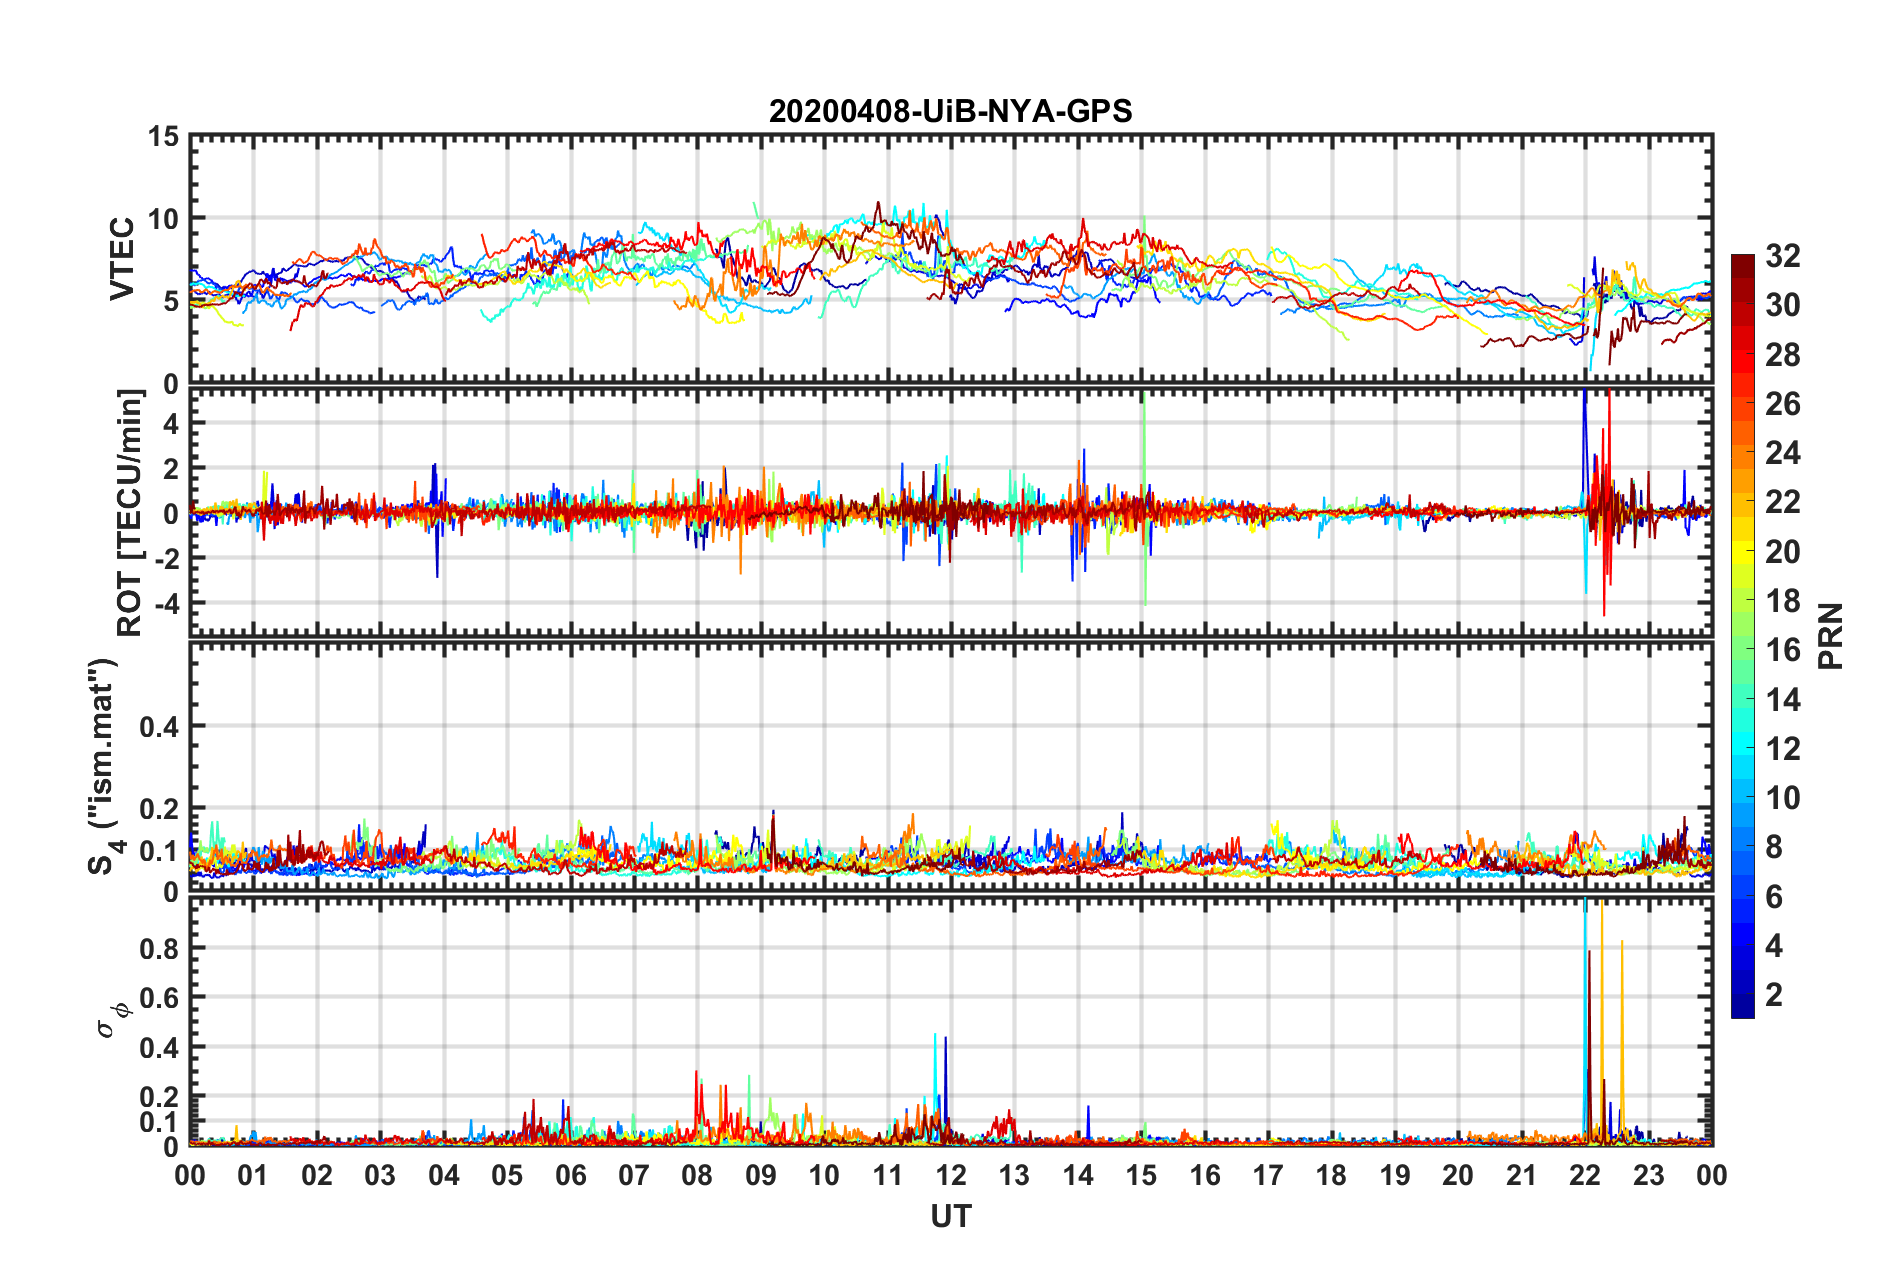1902x1272 pixels.
Task: Pick the green band near PRN 16 on colorbar
Action: pos(1742,650)
